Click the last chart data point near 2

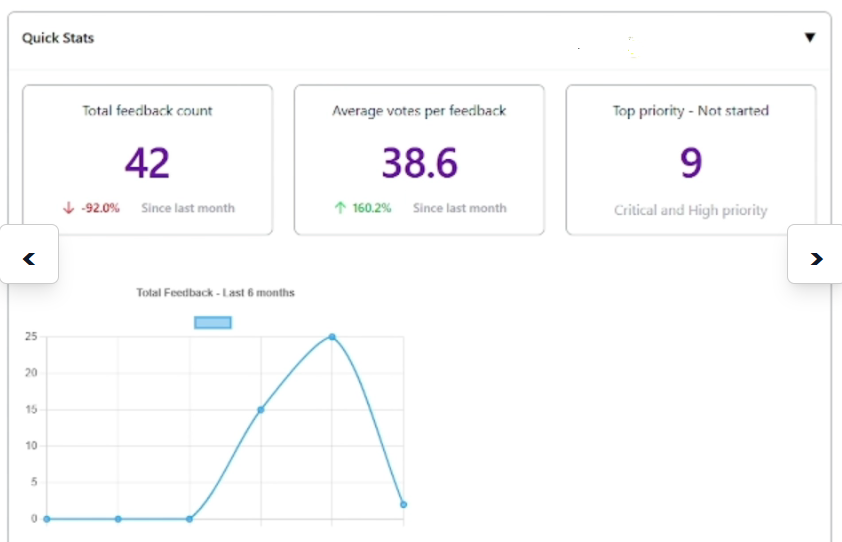(403, 504)
